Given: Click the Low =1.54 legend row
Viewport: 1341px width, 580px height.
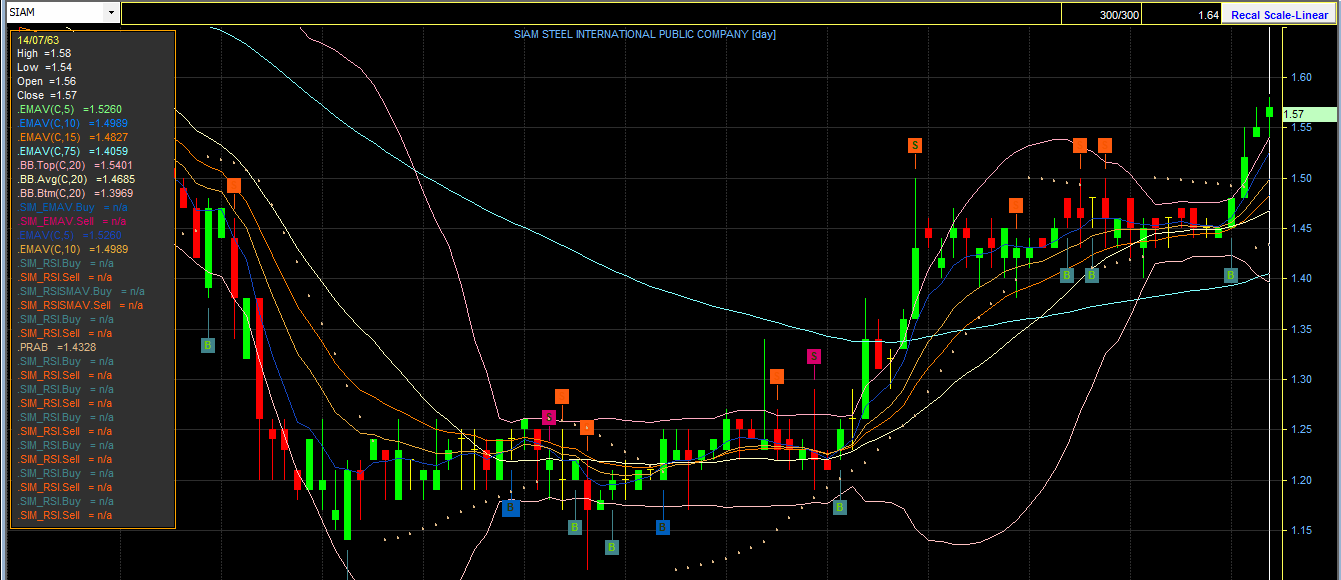Looking at the screenshot, I should click(x=44, y=67).
